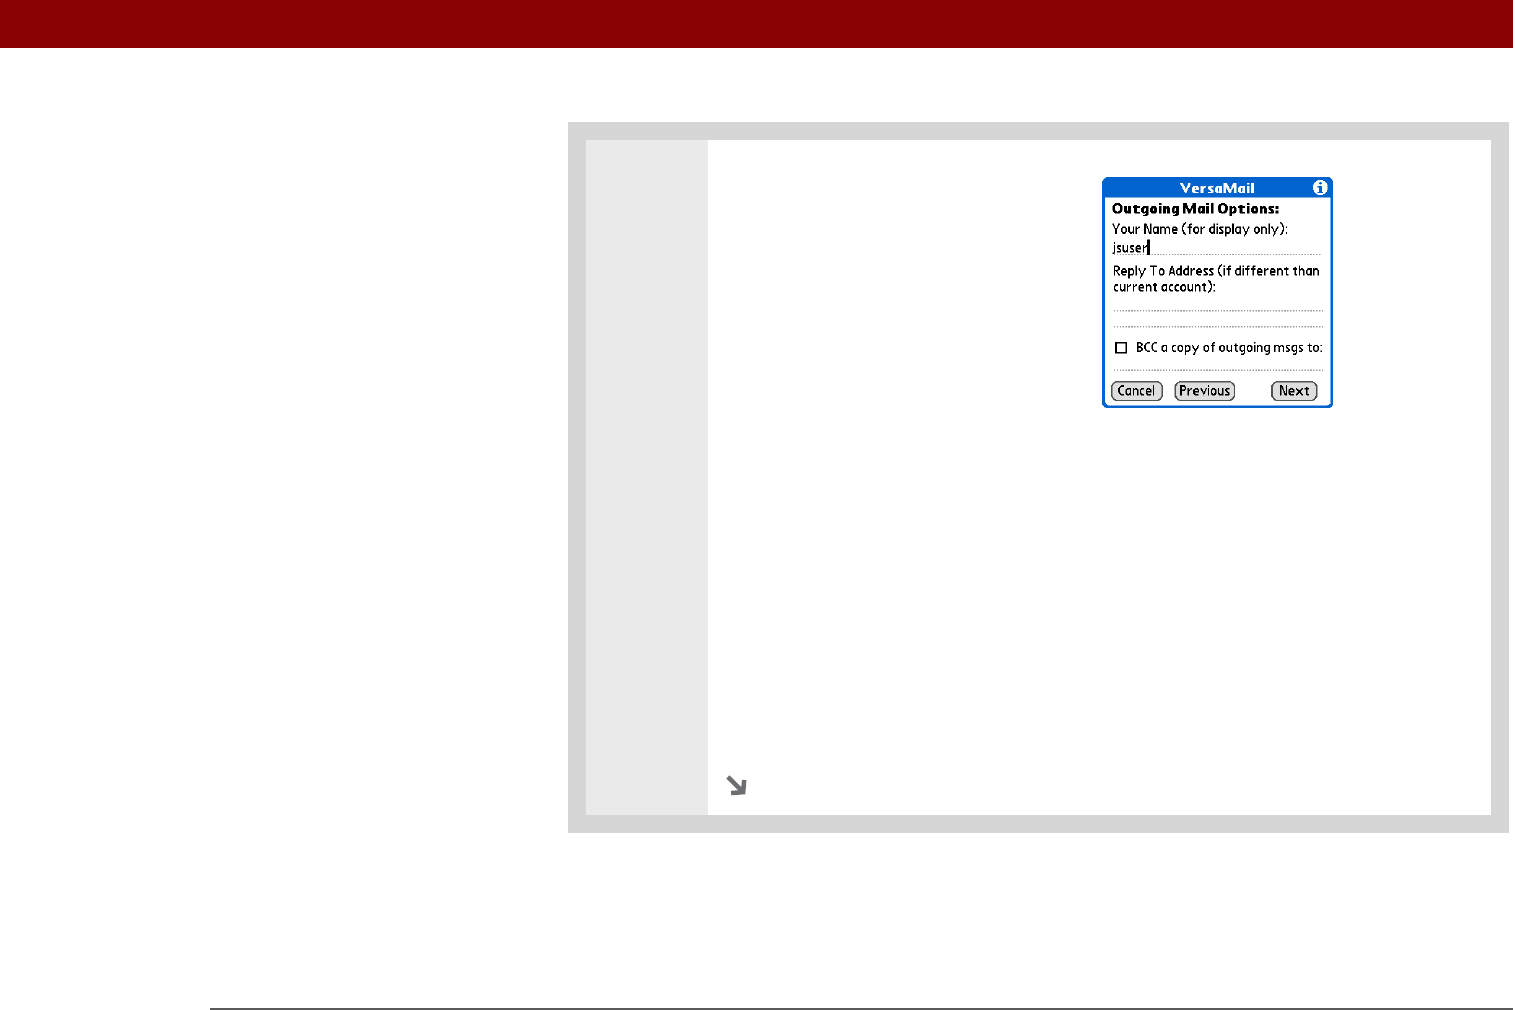The height and width of the screenshot is (1010, 1513).
Task: Click the BCC address input line
Action: coord(1218,363)
